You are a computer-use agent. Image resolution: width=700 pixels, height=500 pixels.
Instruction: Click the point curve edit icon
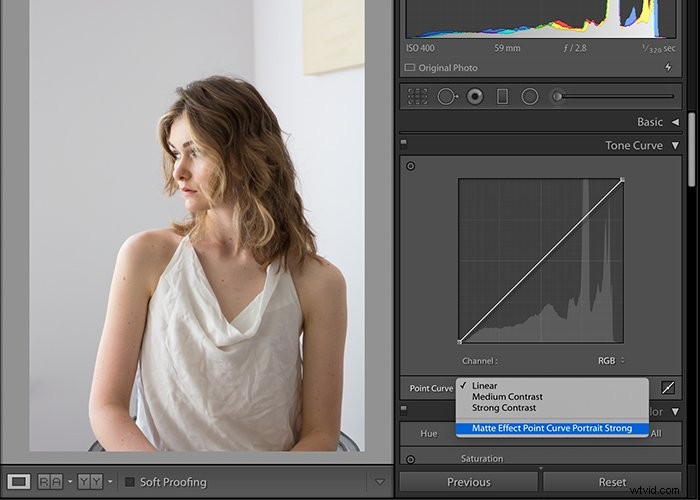pyautogui.click(x=668, y=388)
